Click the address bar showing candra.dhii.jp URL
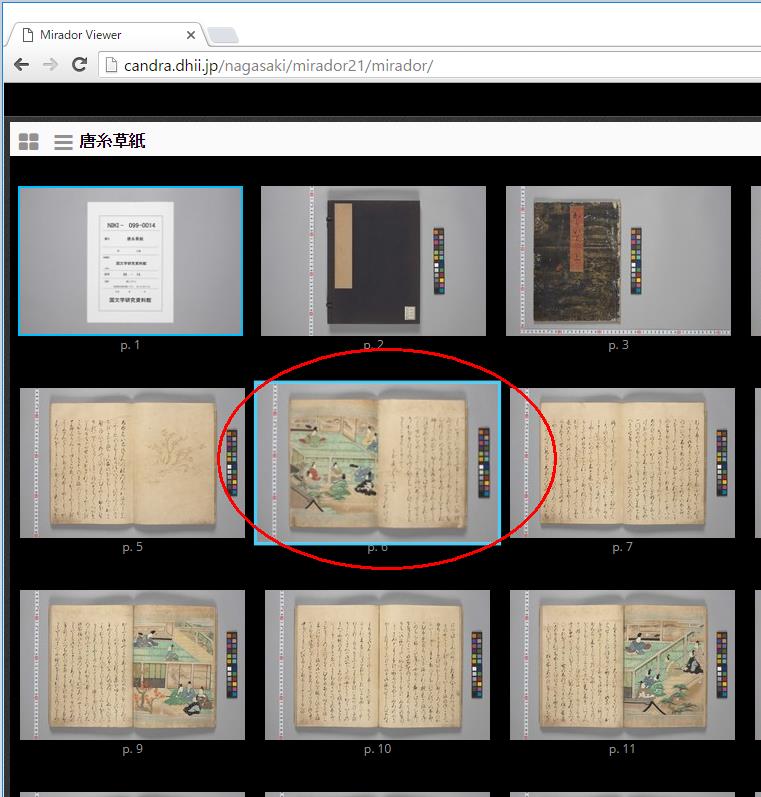Screen dimensions: 761x797 pos(430,66)
